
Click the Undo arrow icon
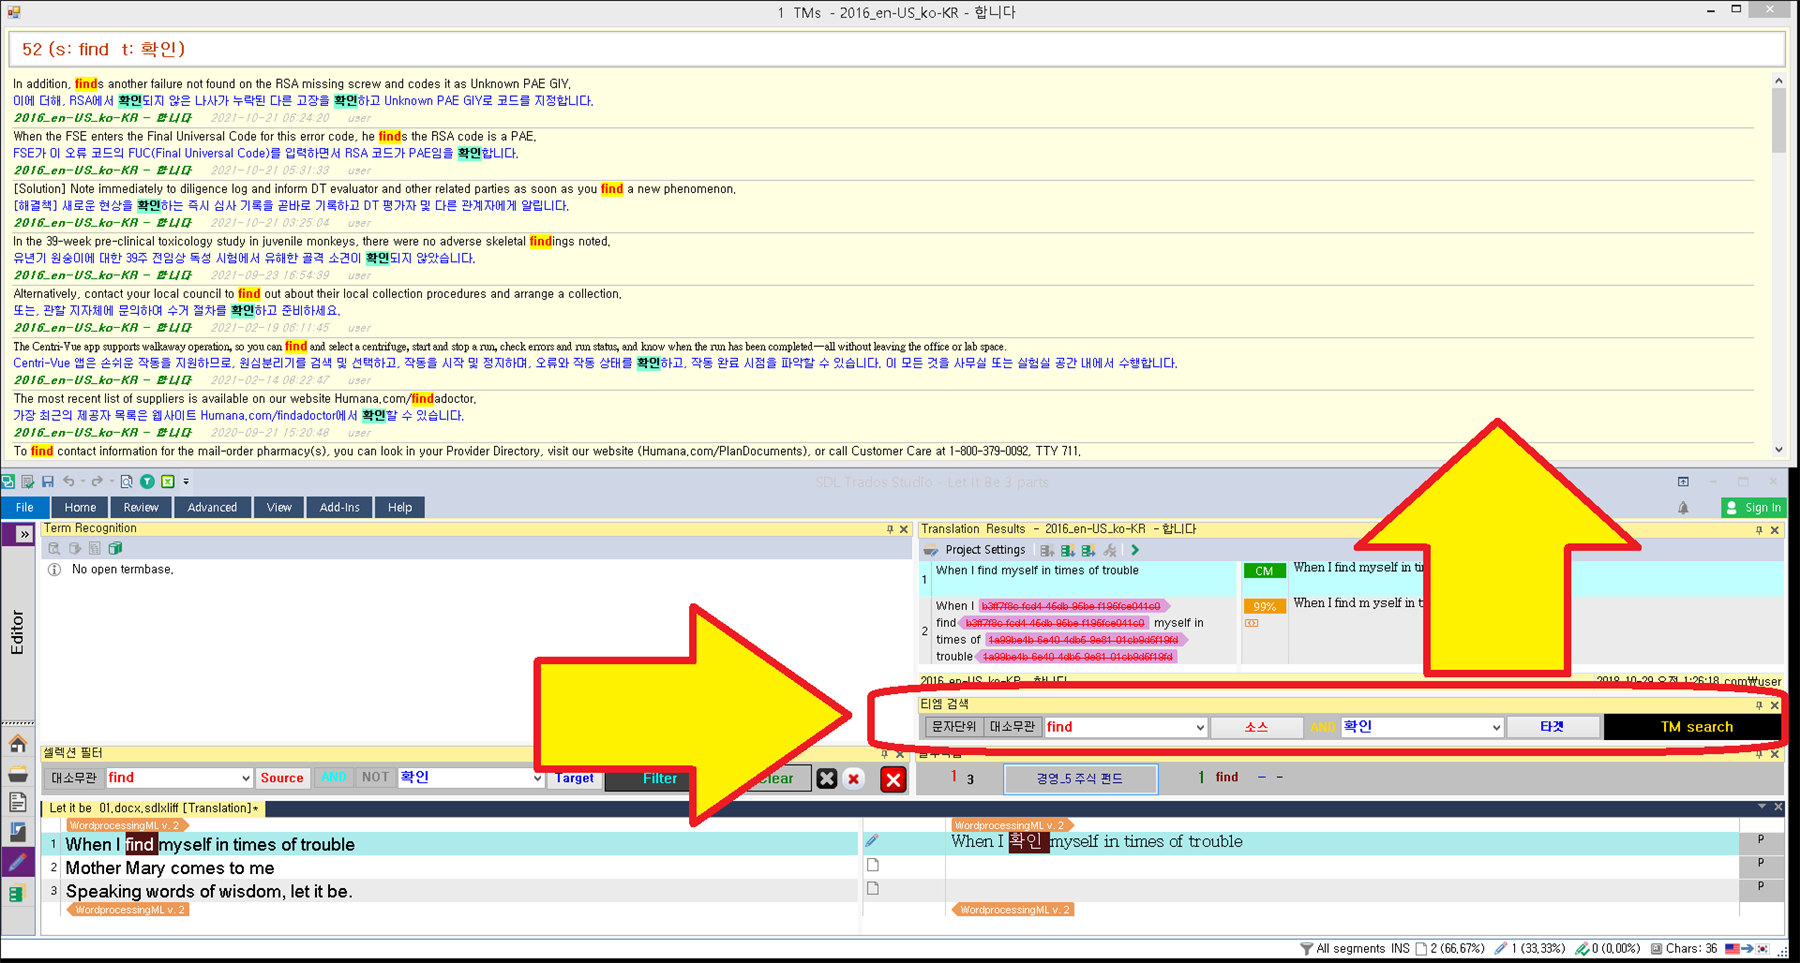click(x=68, y=481)
